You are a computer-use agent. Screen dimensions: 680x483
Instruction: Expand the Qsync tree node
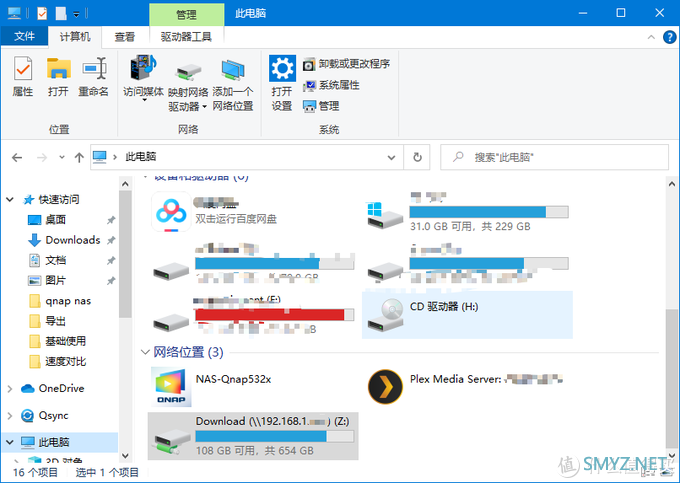10,416
